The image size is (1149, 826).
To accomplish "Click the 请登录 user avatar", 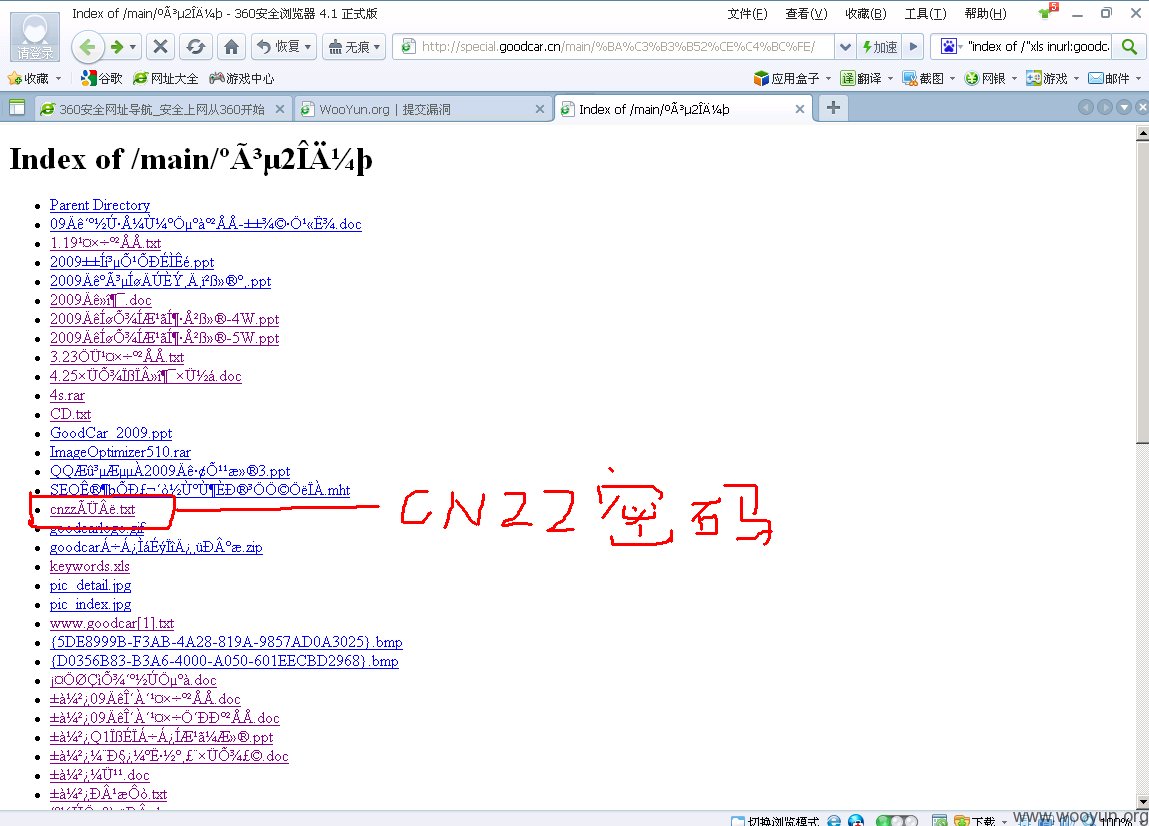I will (35, 37).
